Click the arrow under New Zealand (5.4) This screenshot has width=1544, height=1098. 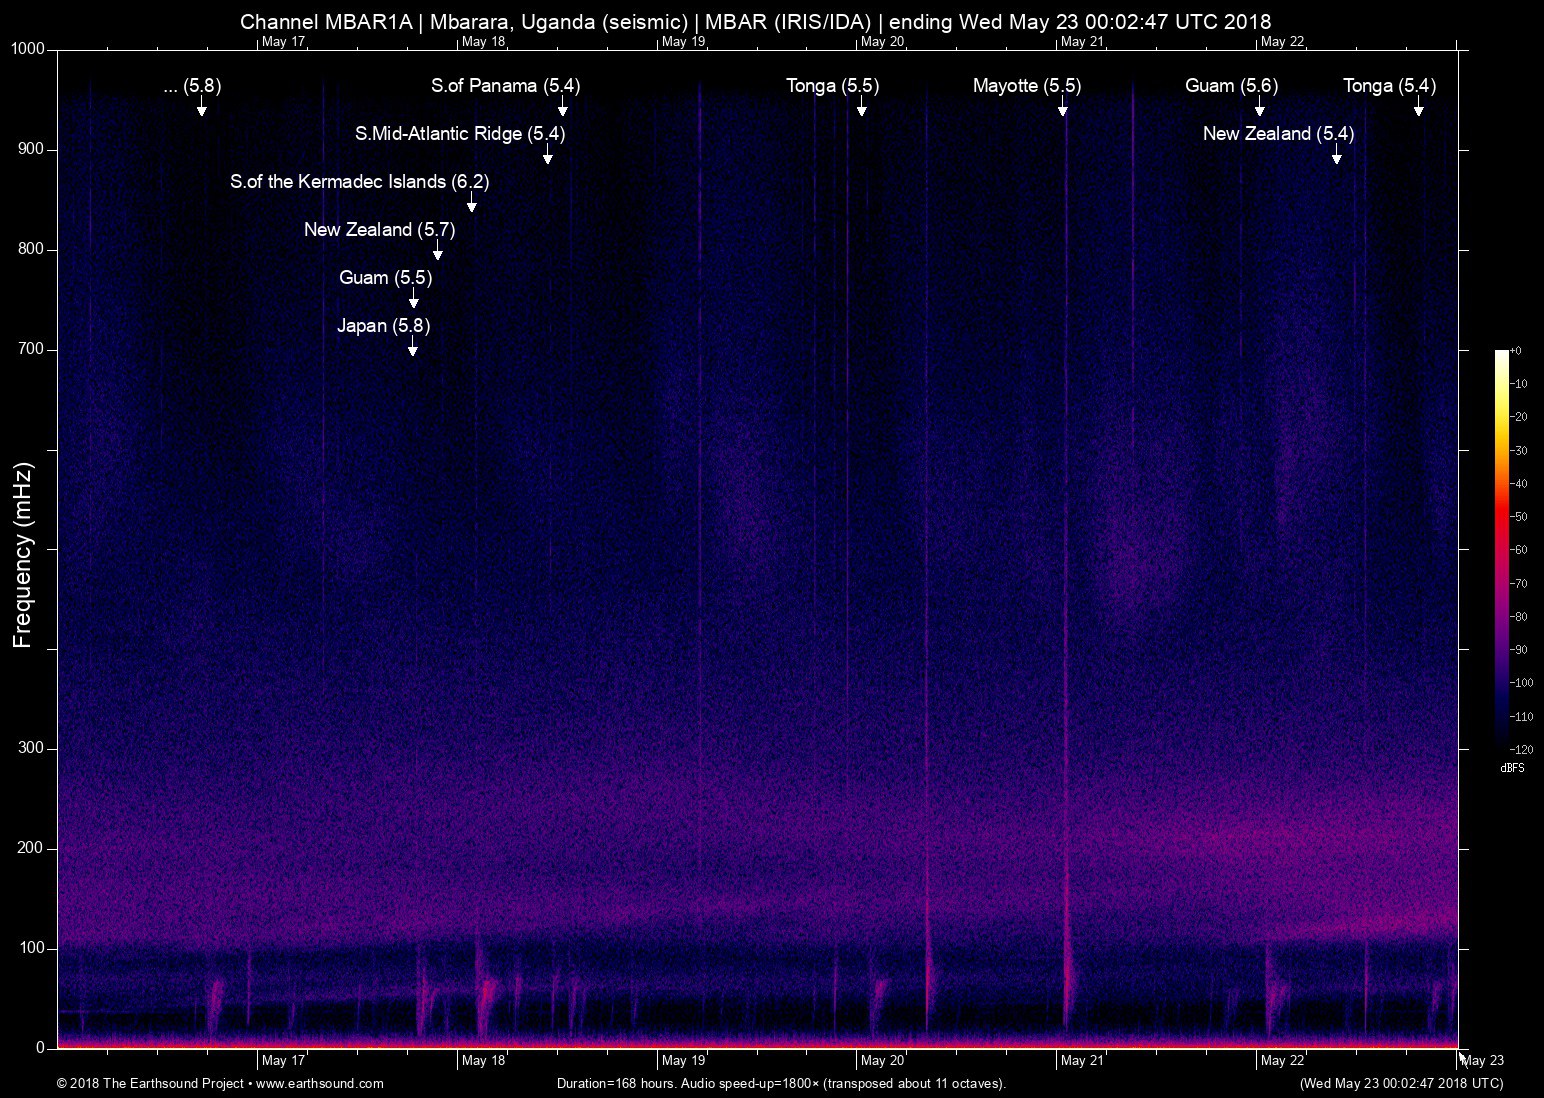click(x=1336, y=155)
